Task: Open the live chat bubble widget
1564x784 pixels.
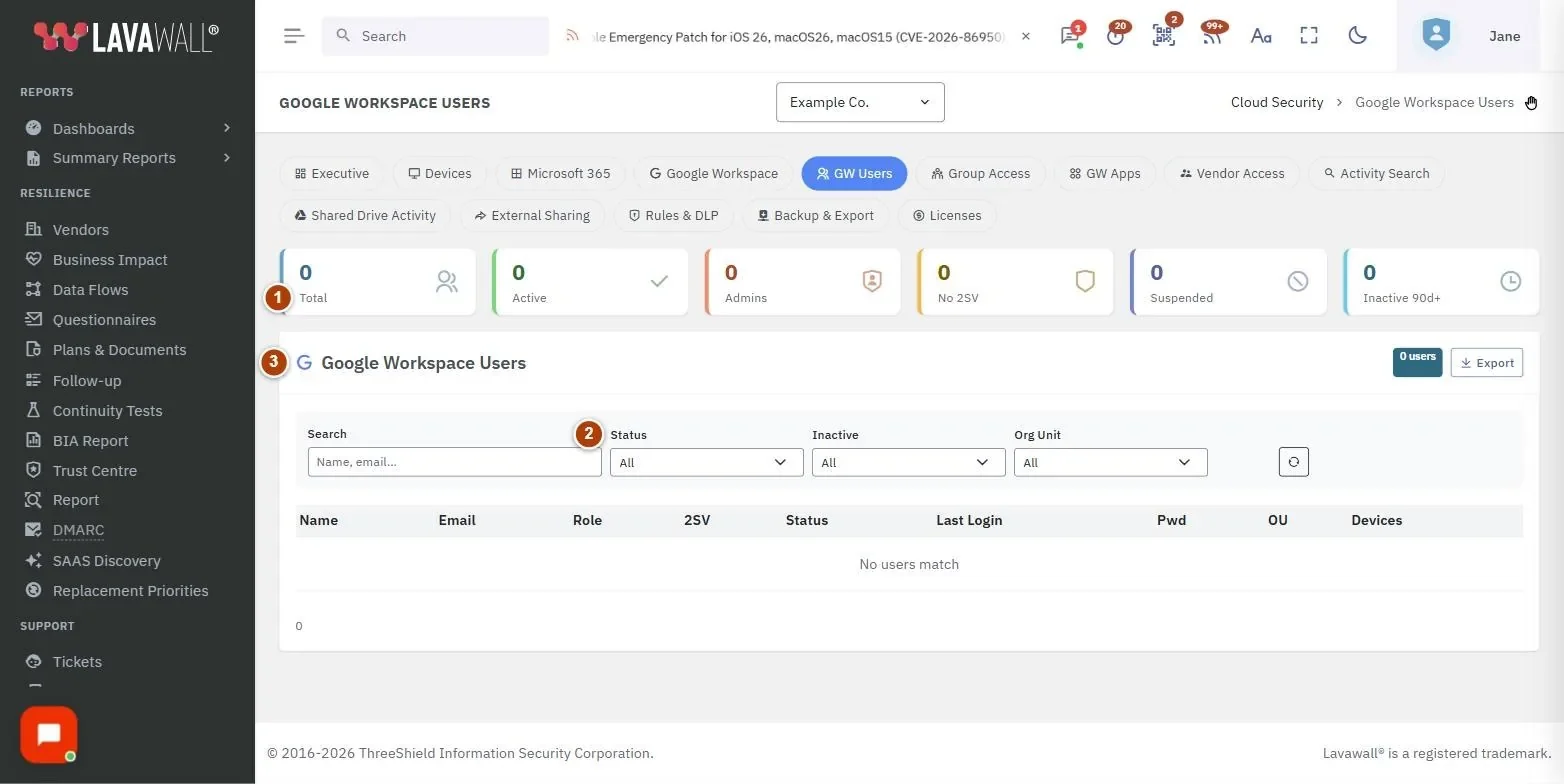Action: 49,735
